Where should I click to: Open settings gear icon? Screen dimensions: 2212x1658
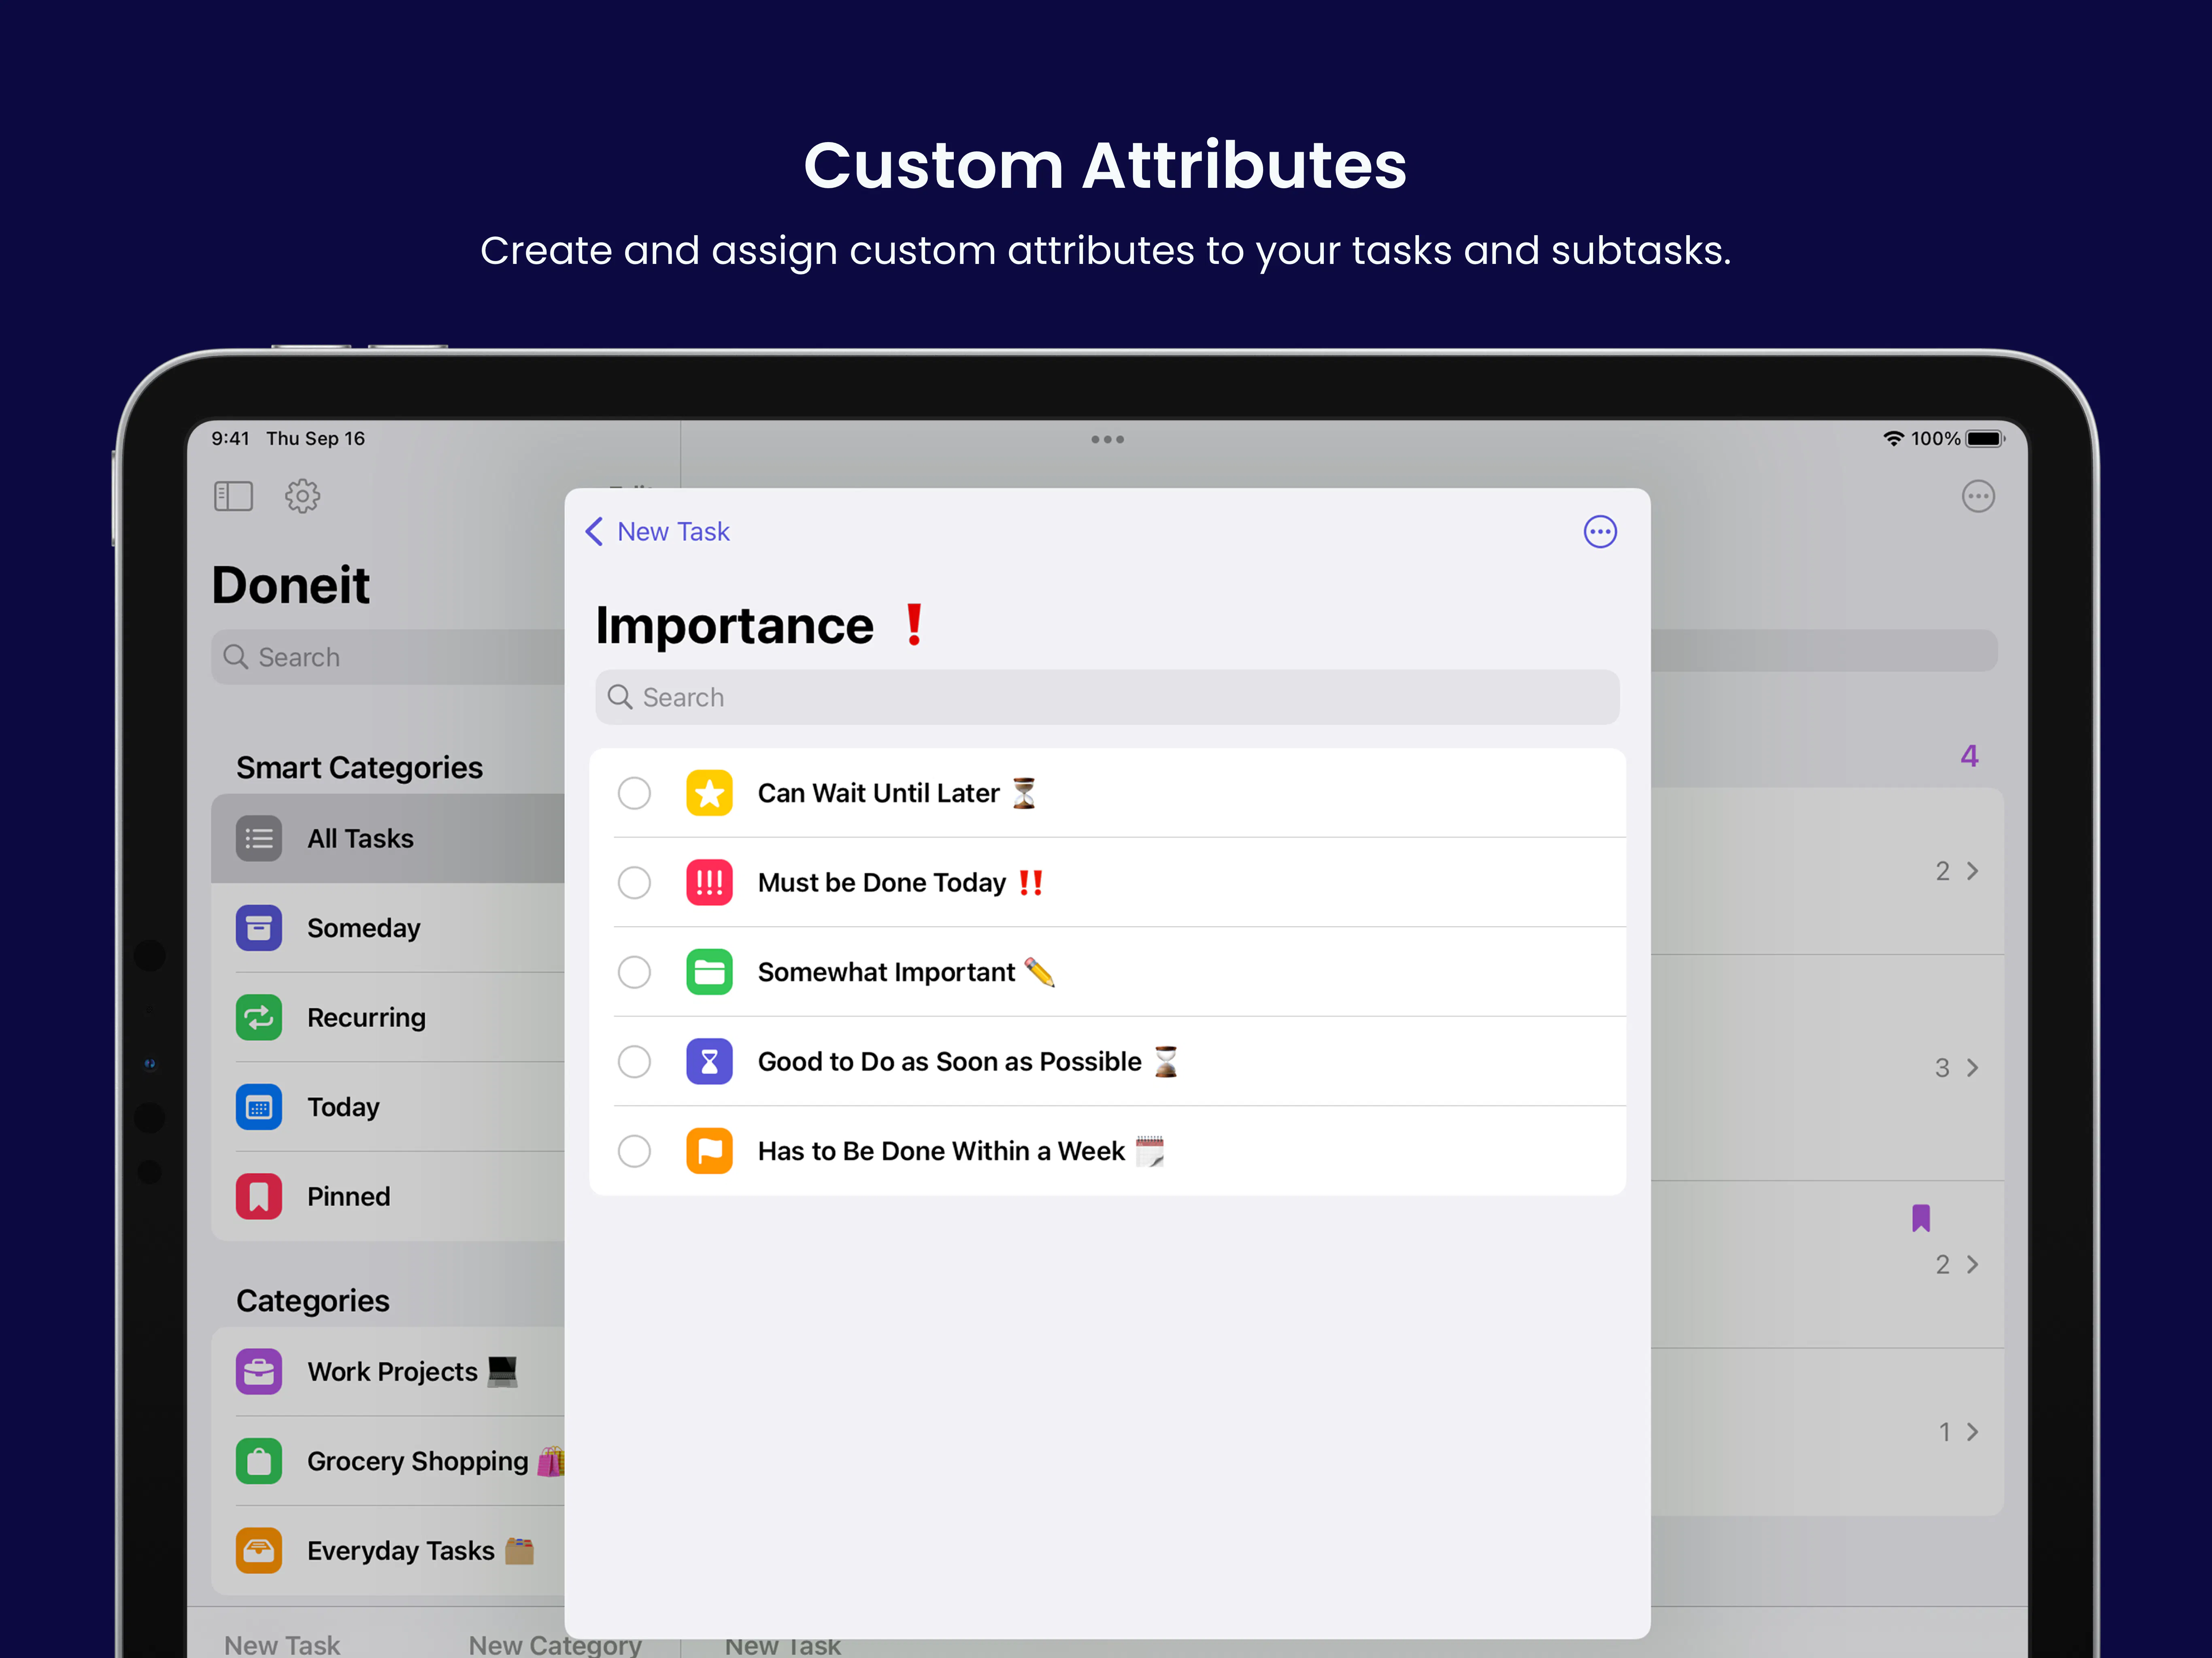click(x=302, y=496)
